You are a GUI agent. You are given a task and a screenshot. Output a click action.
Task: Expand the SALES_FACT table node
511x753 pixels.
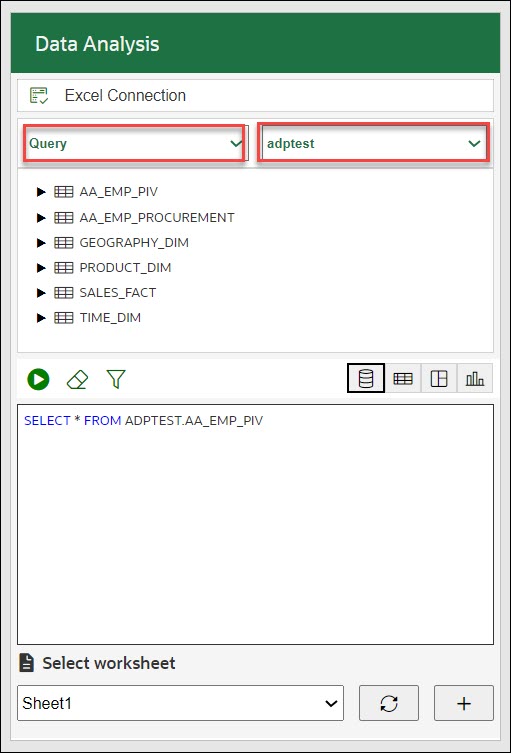point(41,292)
